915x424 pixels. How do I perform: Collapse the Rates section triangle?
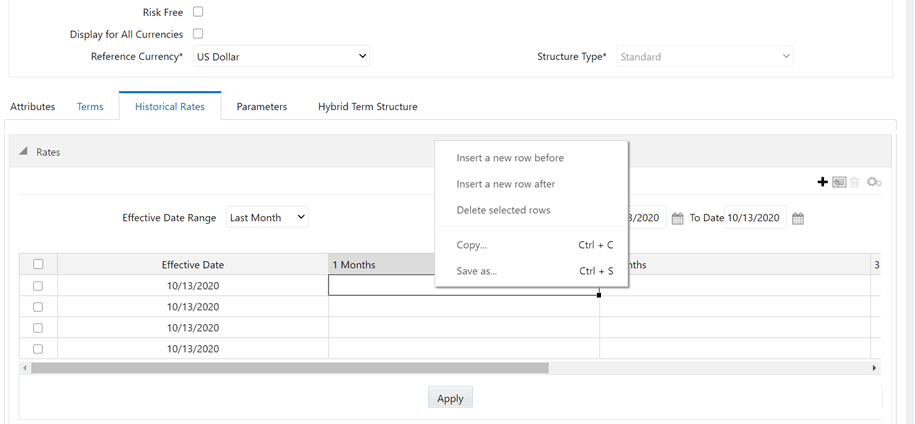pos(23,152)
